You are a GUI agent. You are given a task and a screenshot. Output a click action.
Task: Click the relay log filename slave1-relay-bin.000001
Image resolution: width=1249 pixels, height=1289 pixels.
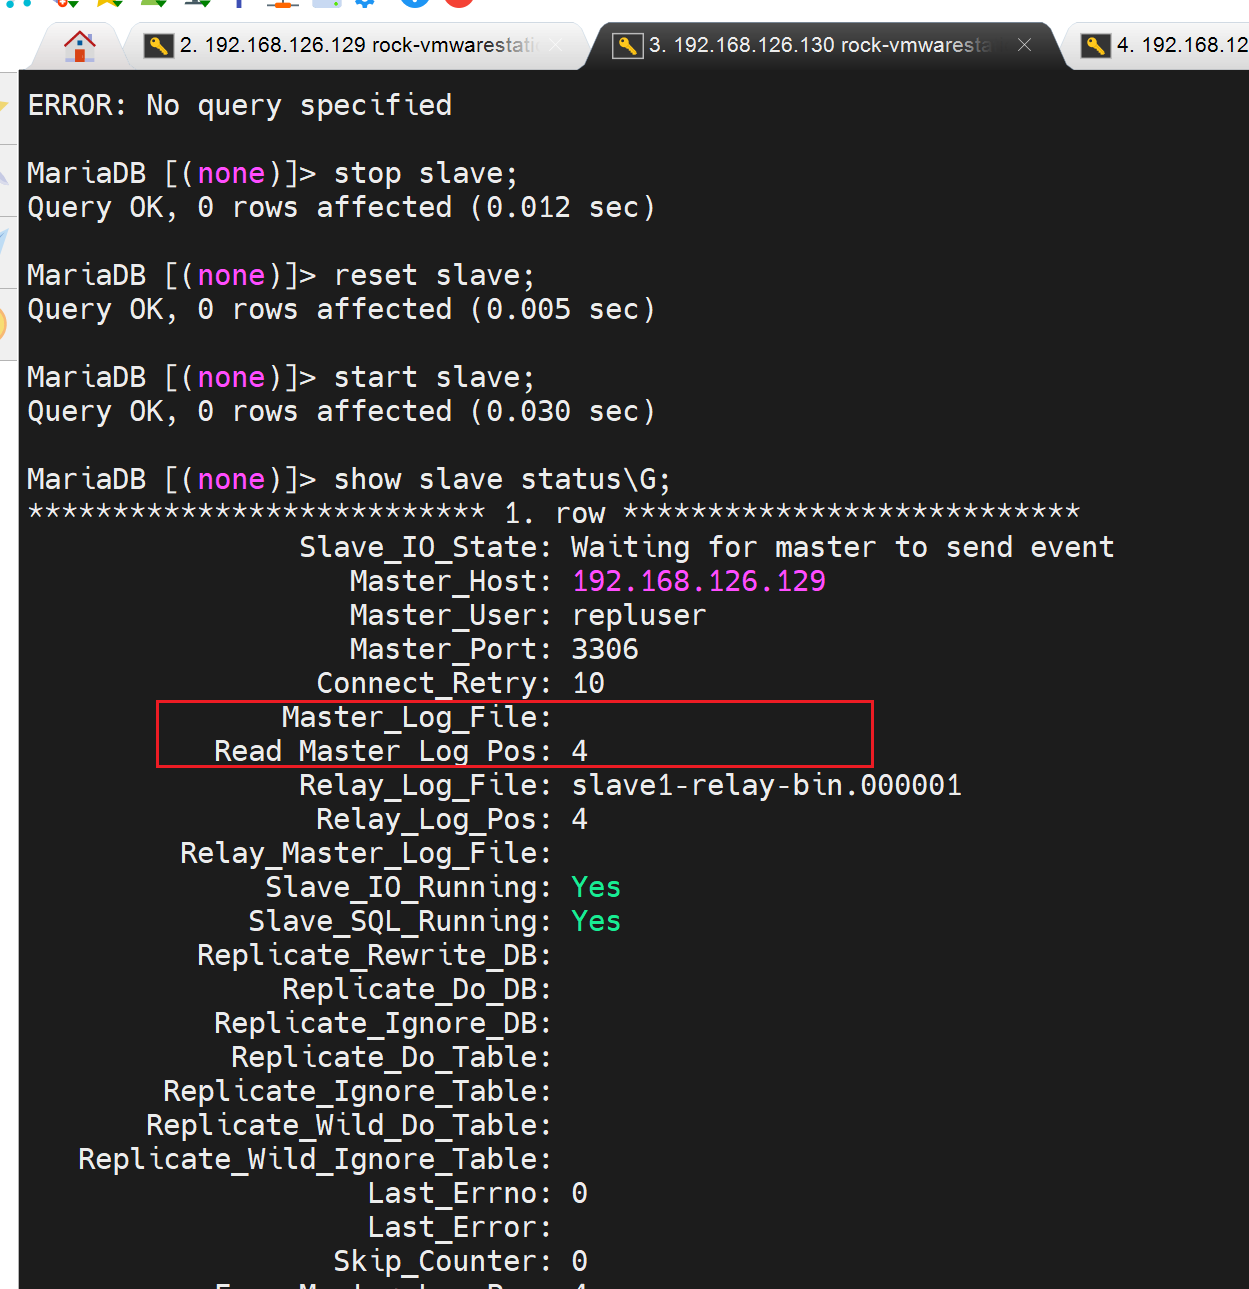tap(766, 785)
